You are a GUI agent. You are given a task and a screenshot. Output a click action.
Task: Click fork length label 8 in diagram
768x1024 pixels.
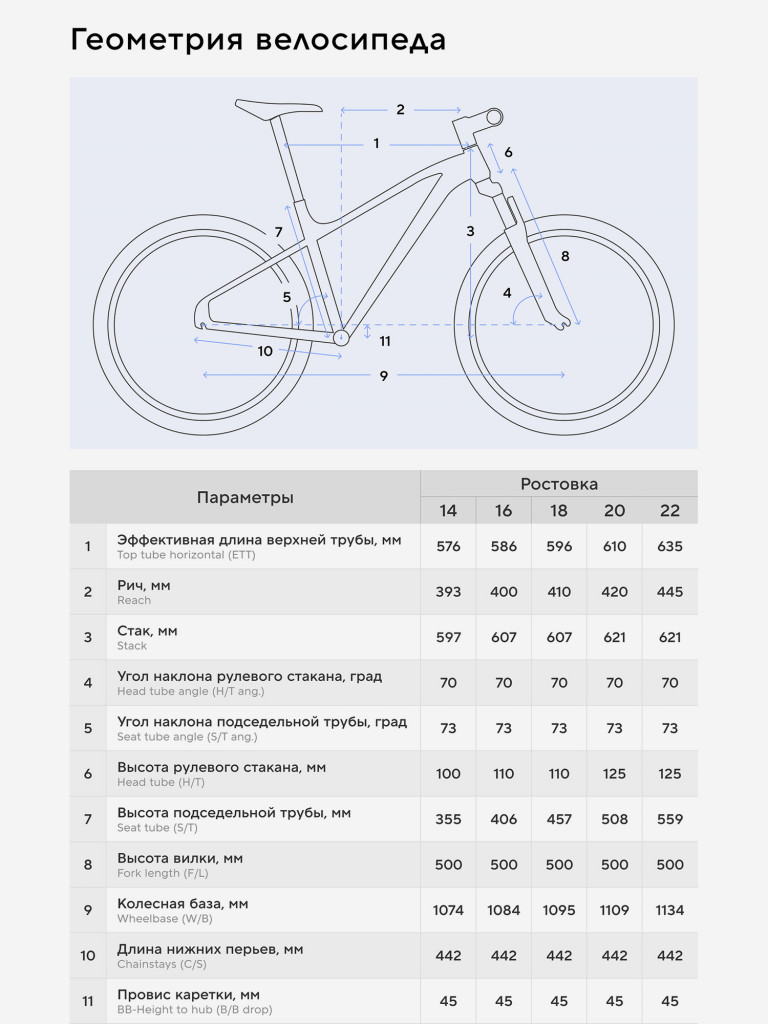point(565,256)
